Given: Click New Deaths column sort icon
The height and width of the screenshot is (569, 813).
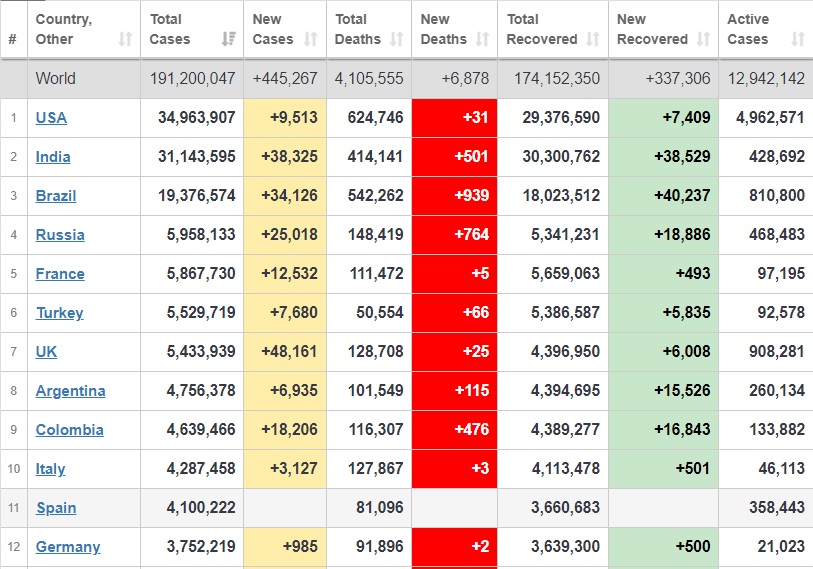Looking at the screenshot, I should [481, 40].
